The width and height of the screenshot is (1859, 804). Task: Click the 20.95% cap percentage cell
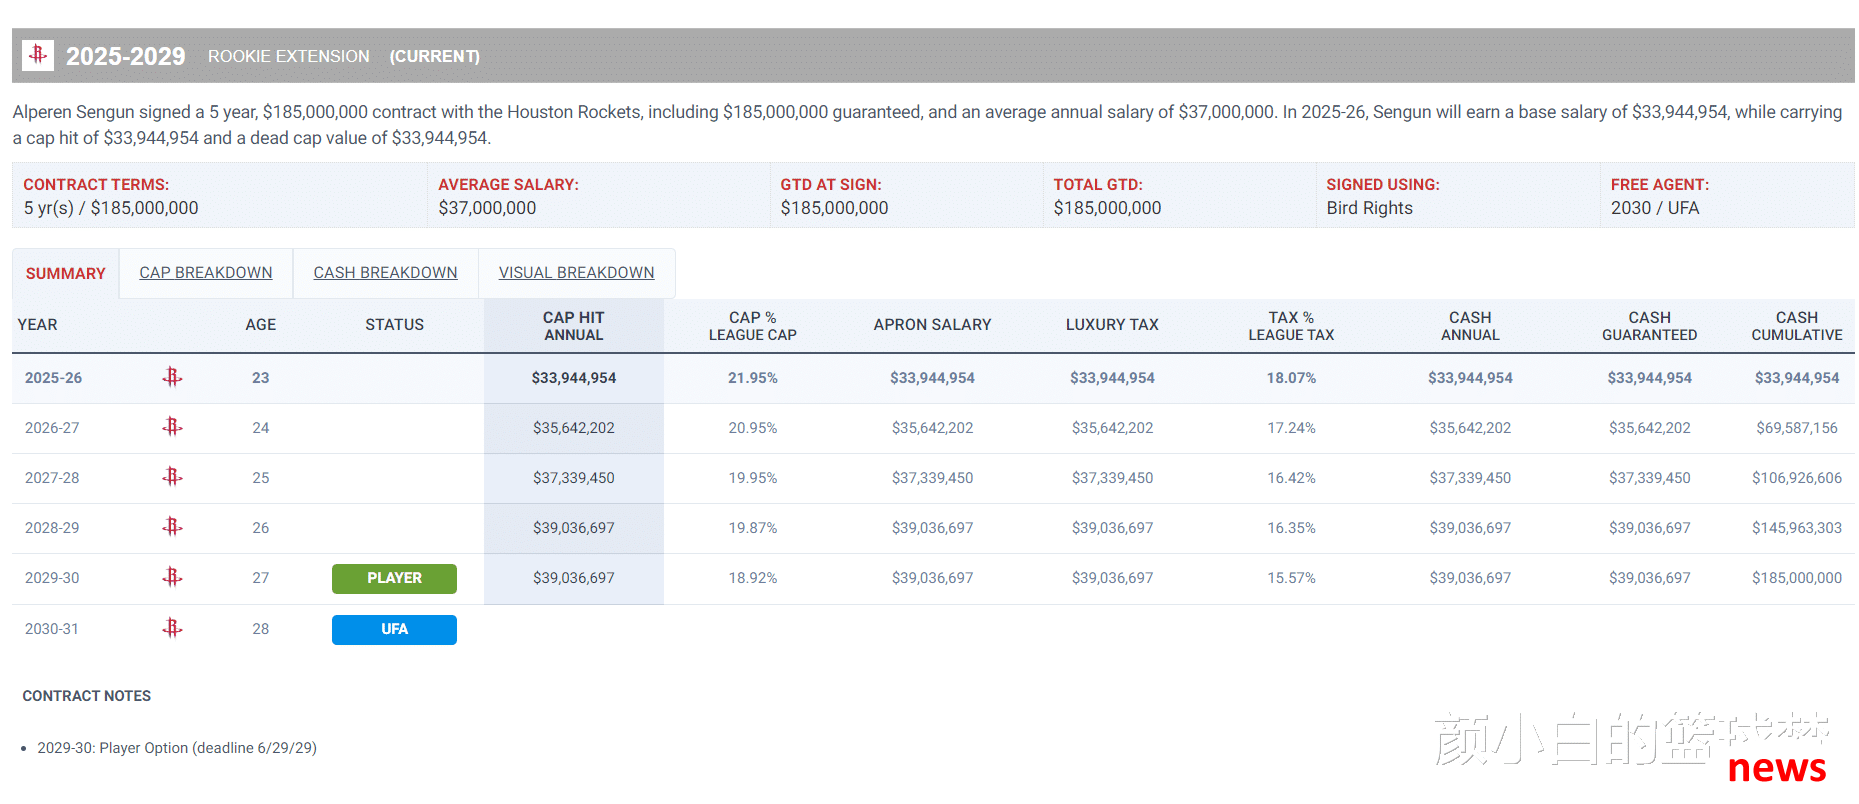[753, 428]
